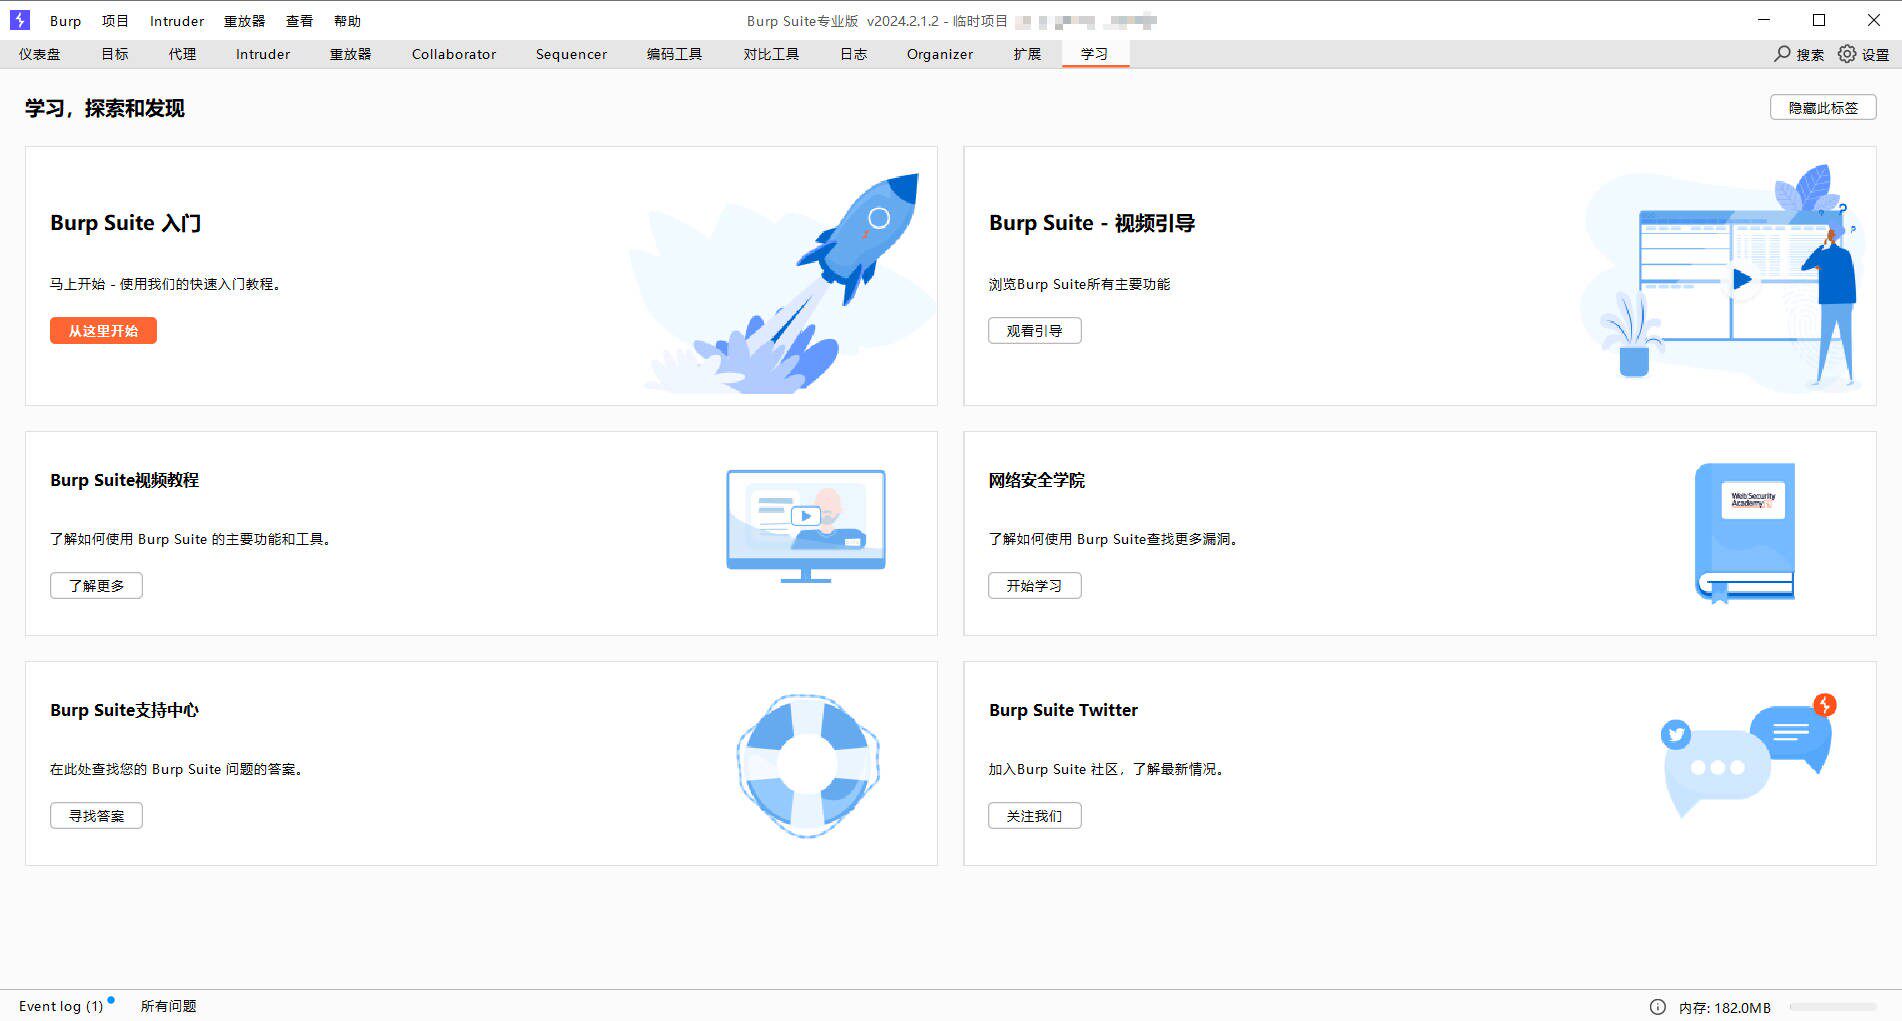Image resolution: width=1902 pixels, height=1021 pixels.
Task: Switch to the 对比工具 tab
Action: point(771,54)
